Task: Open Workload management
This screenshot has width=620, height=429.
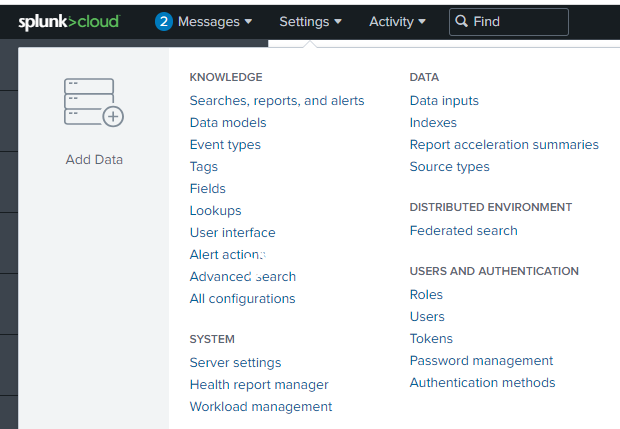Action: (x=261, y=406)
